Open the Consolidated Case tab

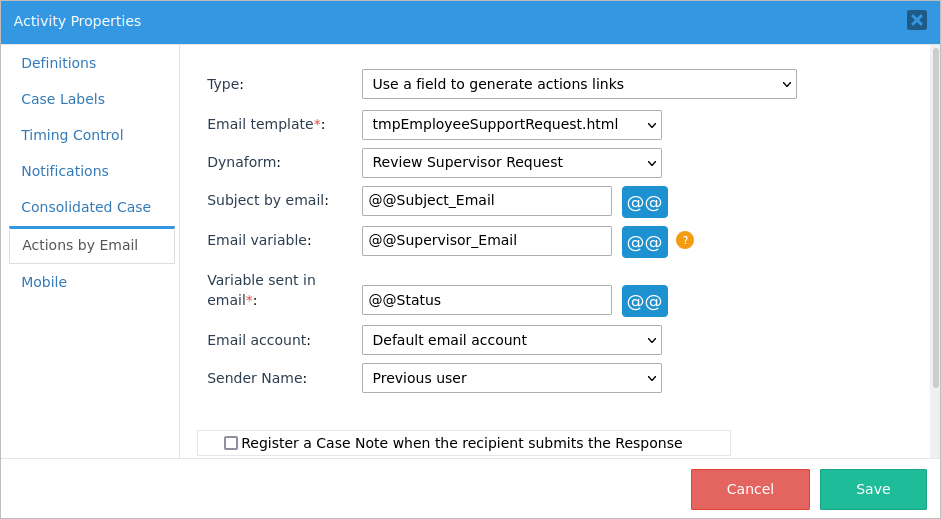(x=86, y=207)
